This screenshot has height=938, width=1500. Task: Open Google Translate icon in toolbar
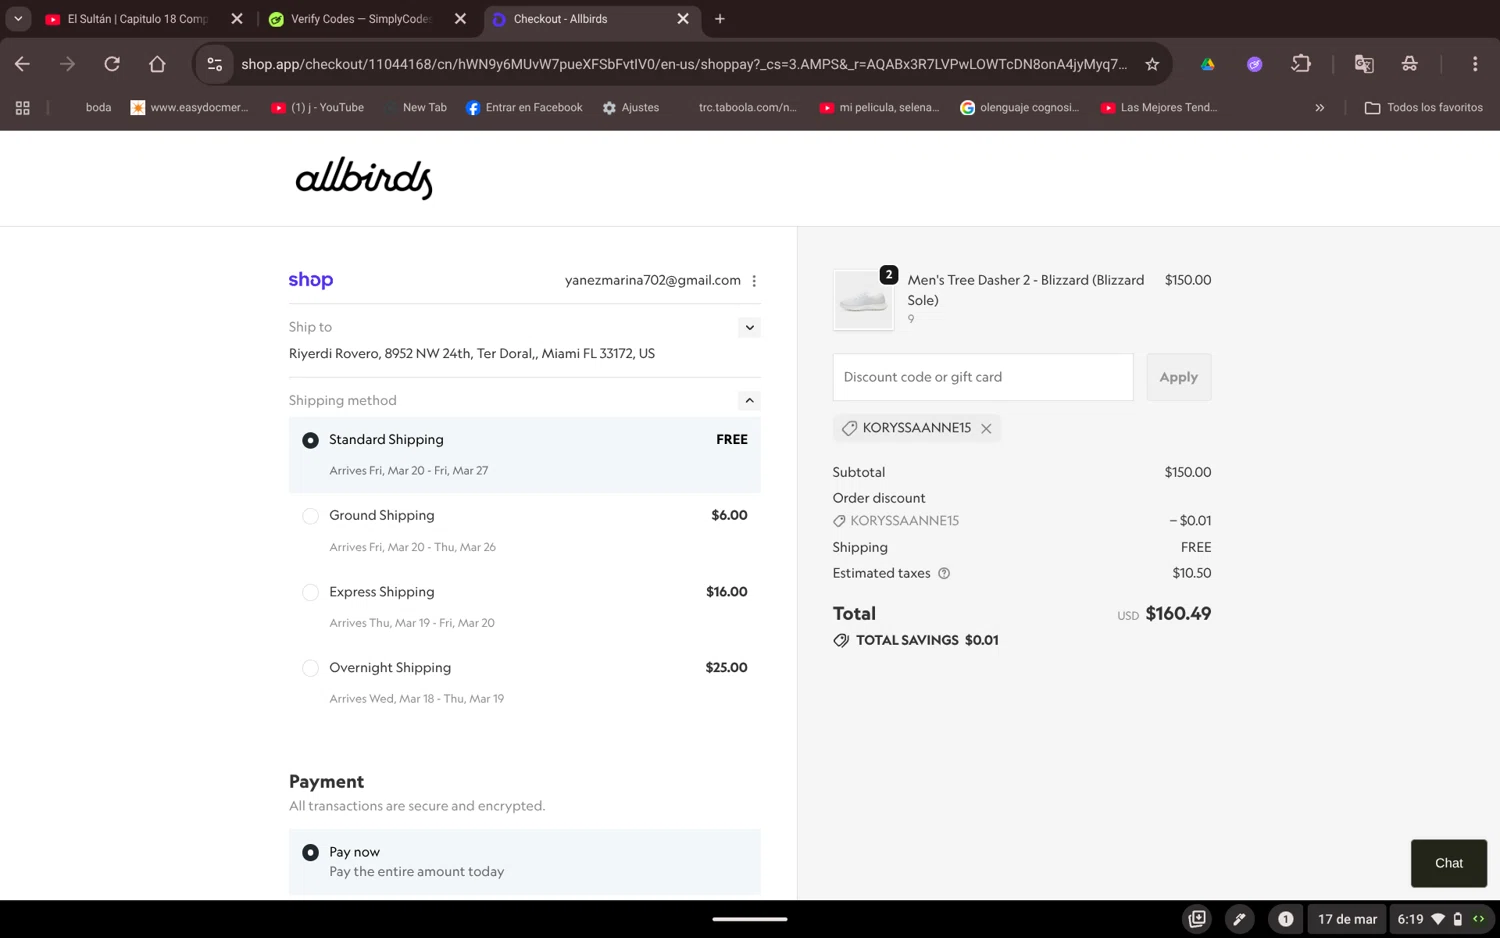click(1363, 64)
